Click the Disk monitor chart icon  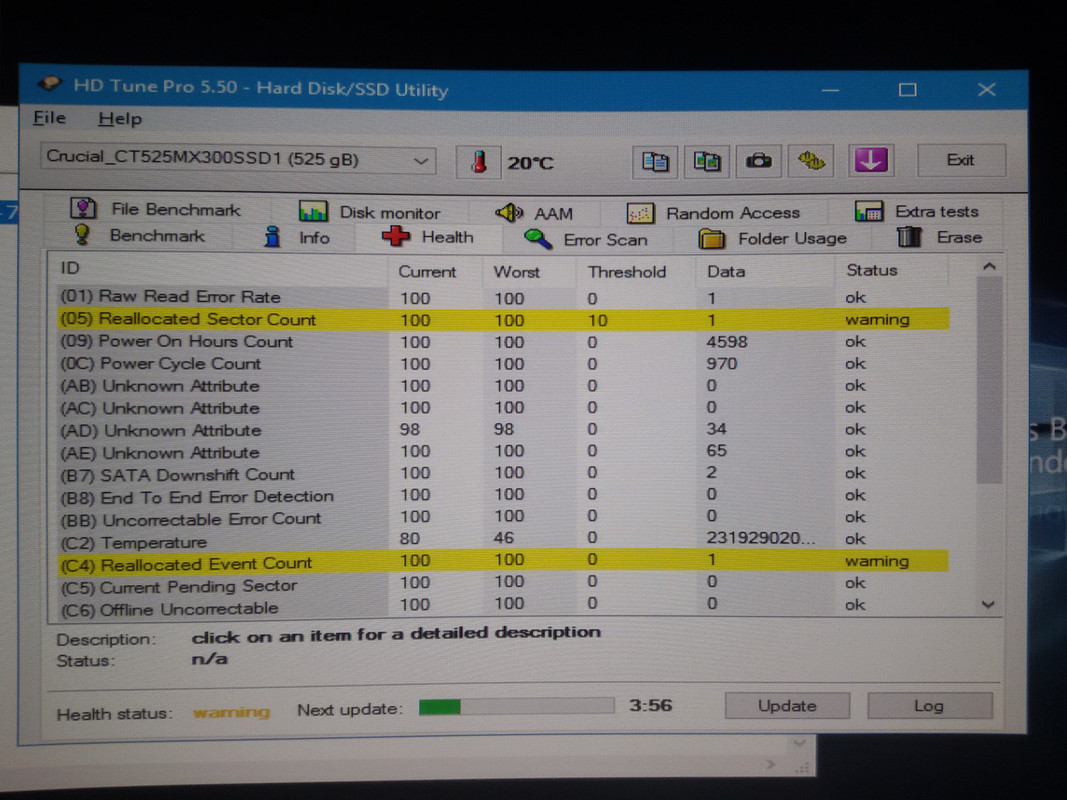[313, 211]
